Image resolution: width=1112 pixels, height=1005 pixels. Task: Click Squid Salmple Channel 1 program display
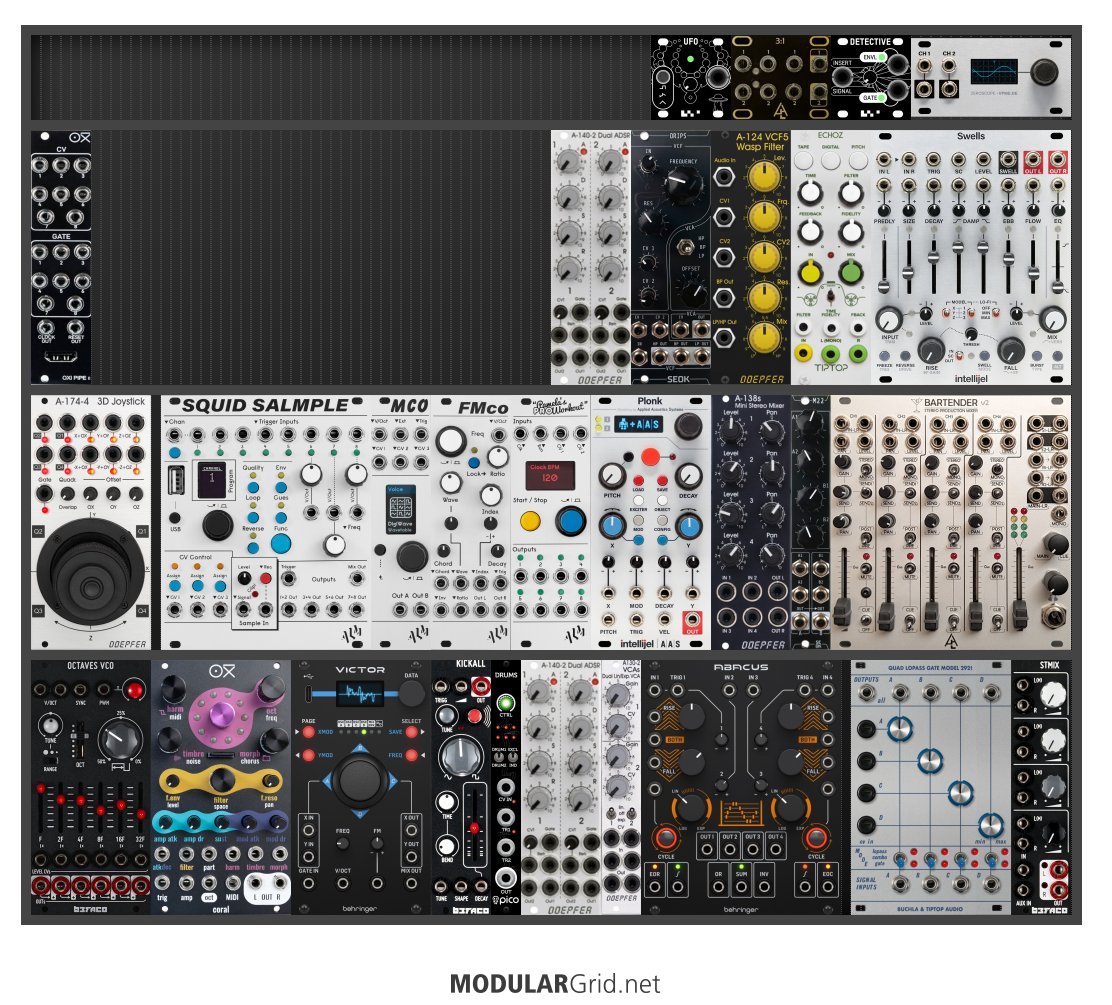tap(211, 479)
